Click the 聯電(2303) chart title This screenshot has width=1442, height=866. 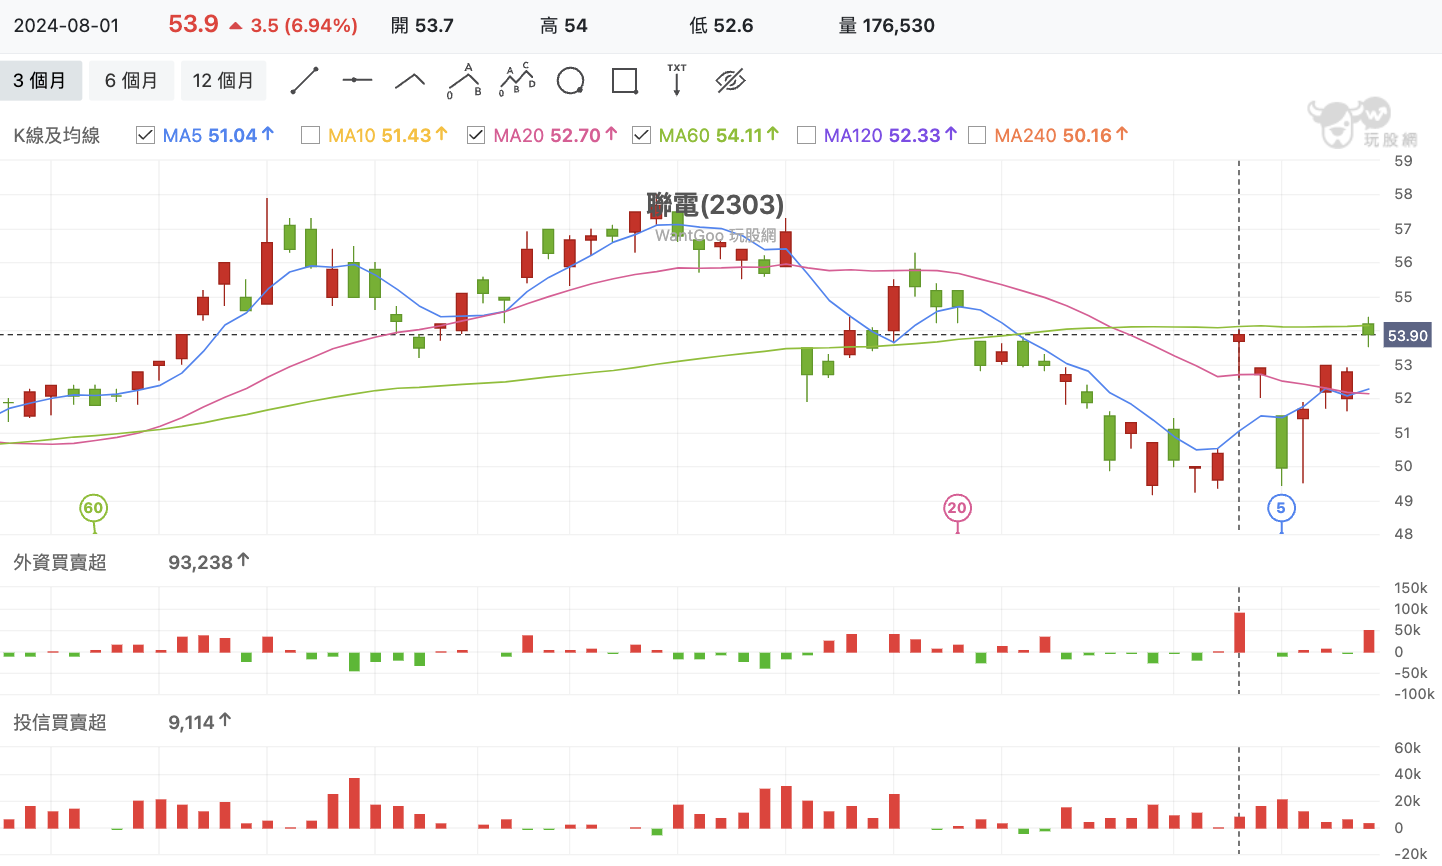coord(715,205)
